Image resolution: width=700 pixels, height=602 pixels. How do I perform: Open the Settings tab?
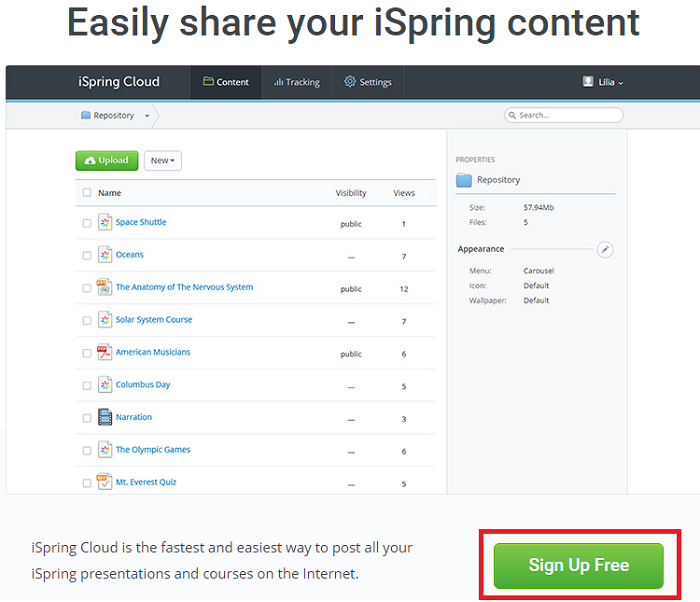coord(368,82)
